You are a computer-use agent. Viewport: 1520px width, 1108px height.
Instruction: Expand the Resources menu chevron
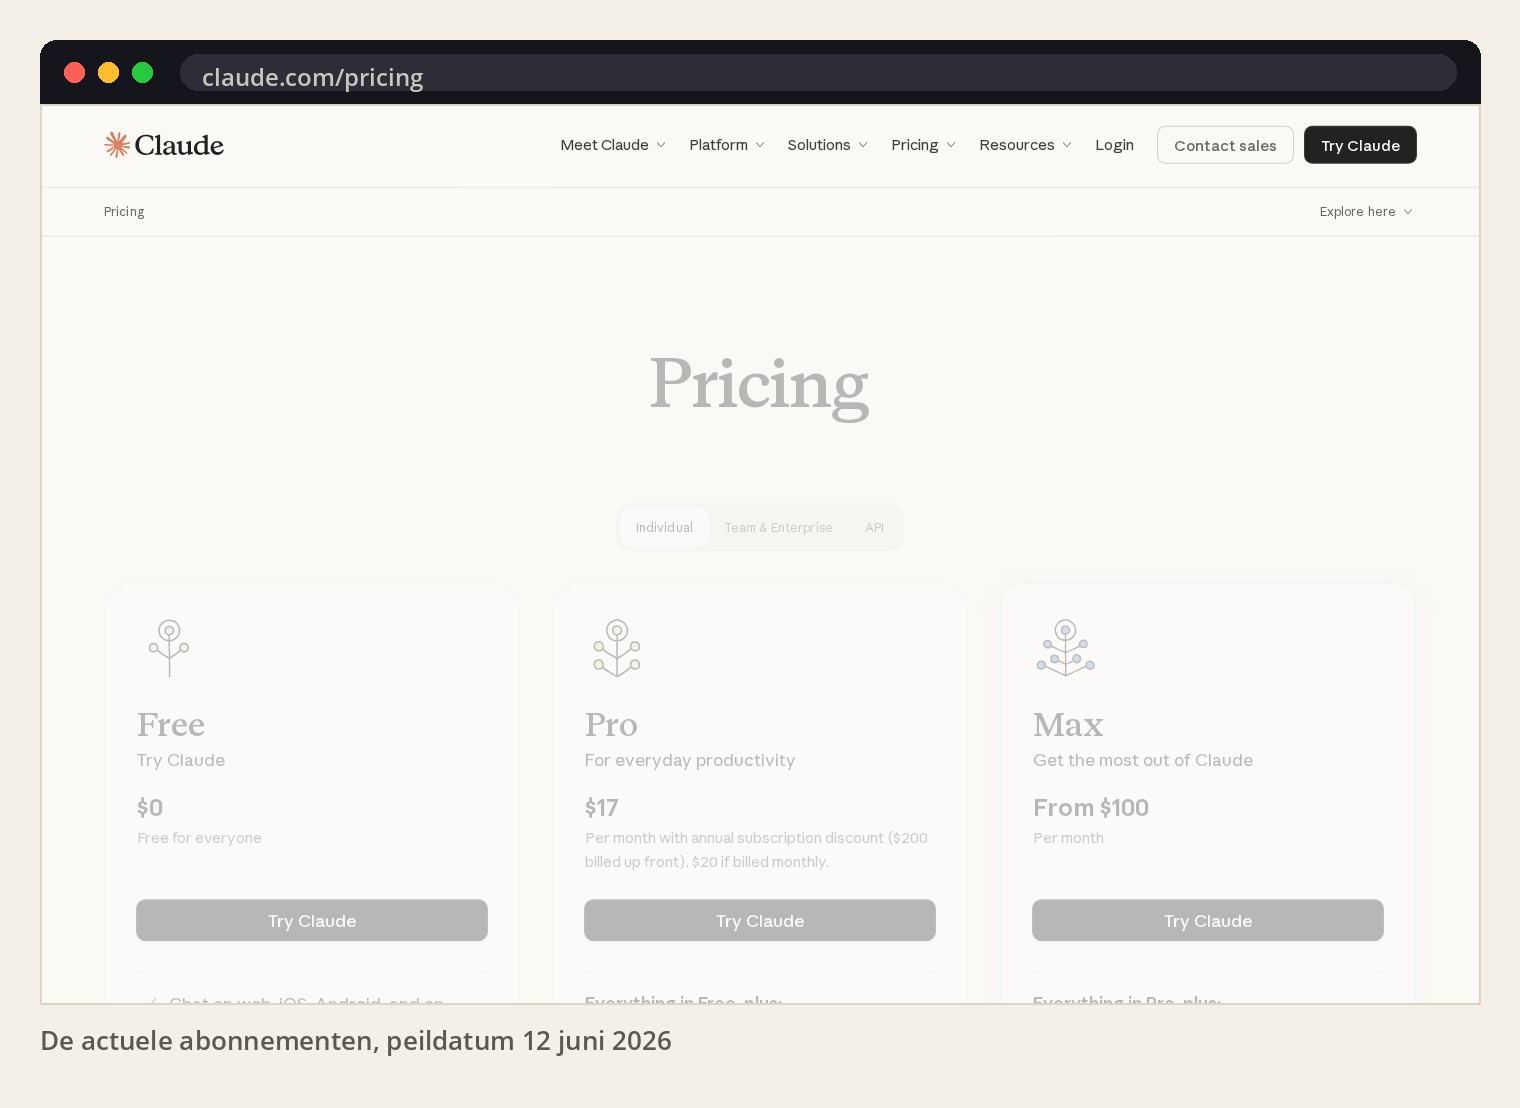[1067, 145]
